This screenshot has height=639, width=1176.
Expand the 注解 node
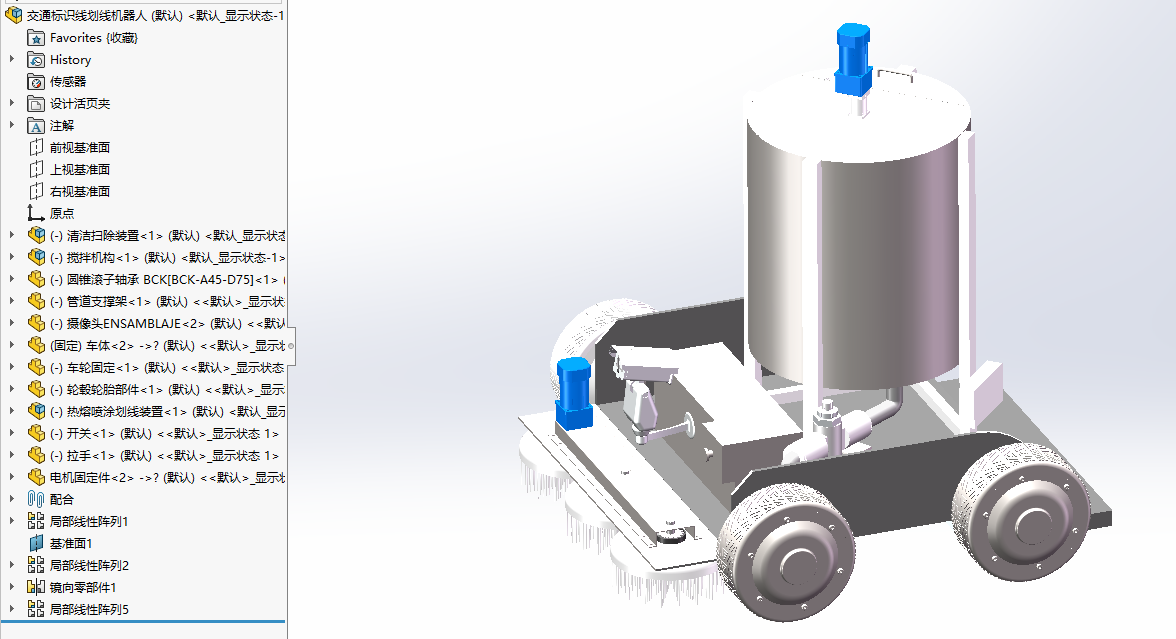click(11, 124)
